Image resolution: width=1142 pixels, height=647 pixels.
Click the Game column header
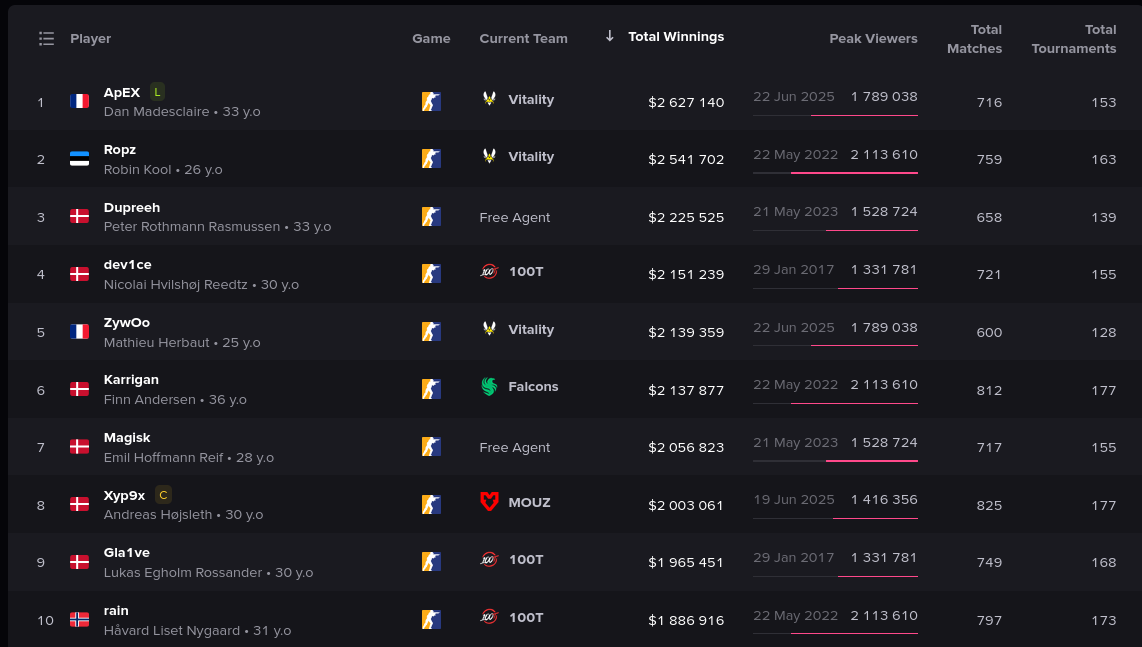point(431,39)
